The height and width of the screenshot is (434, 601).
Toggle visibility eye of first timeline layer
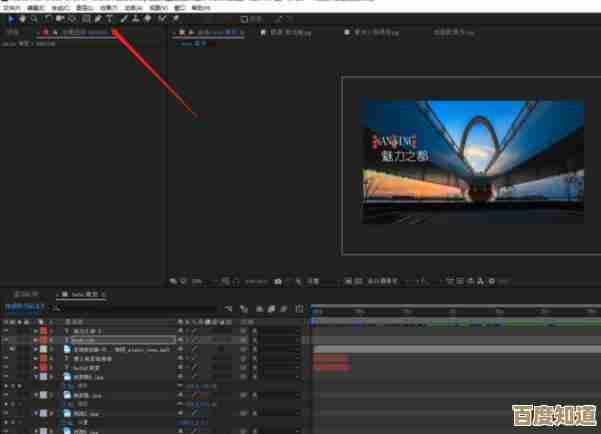[7, 330]
